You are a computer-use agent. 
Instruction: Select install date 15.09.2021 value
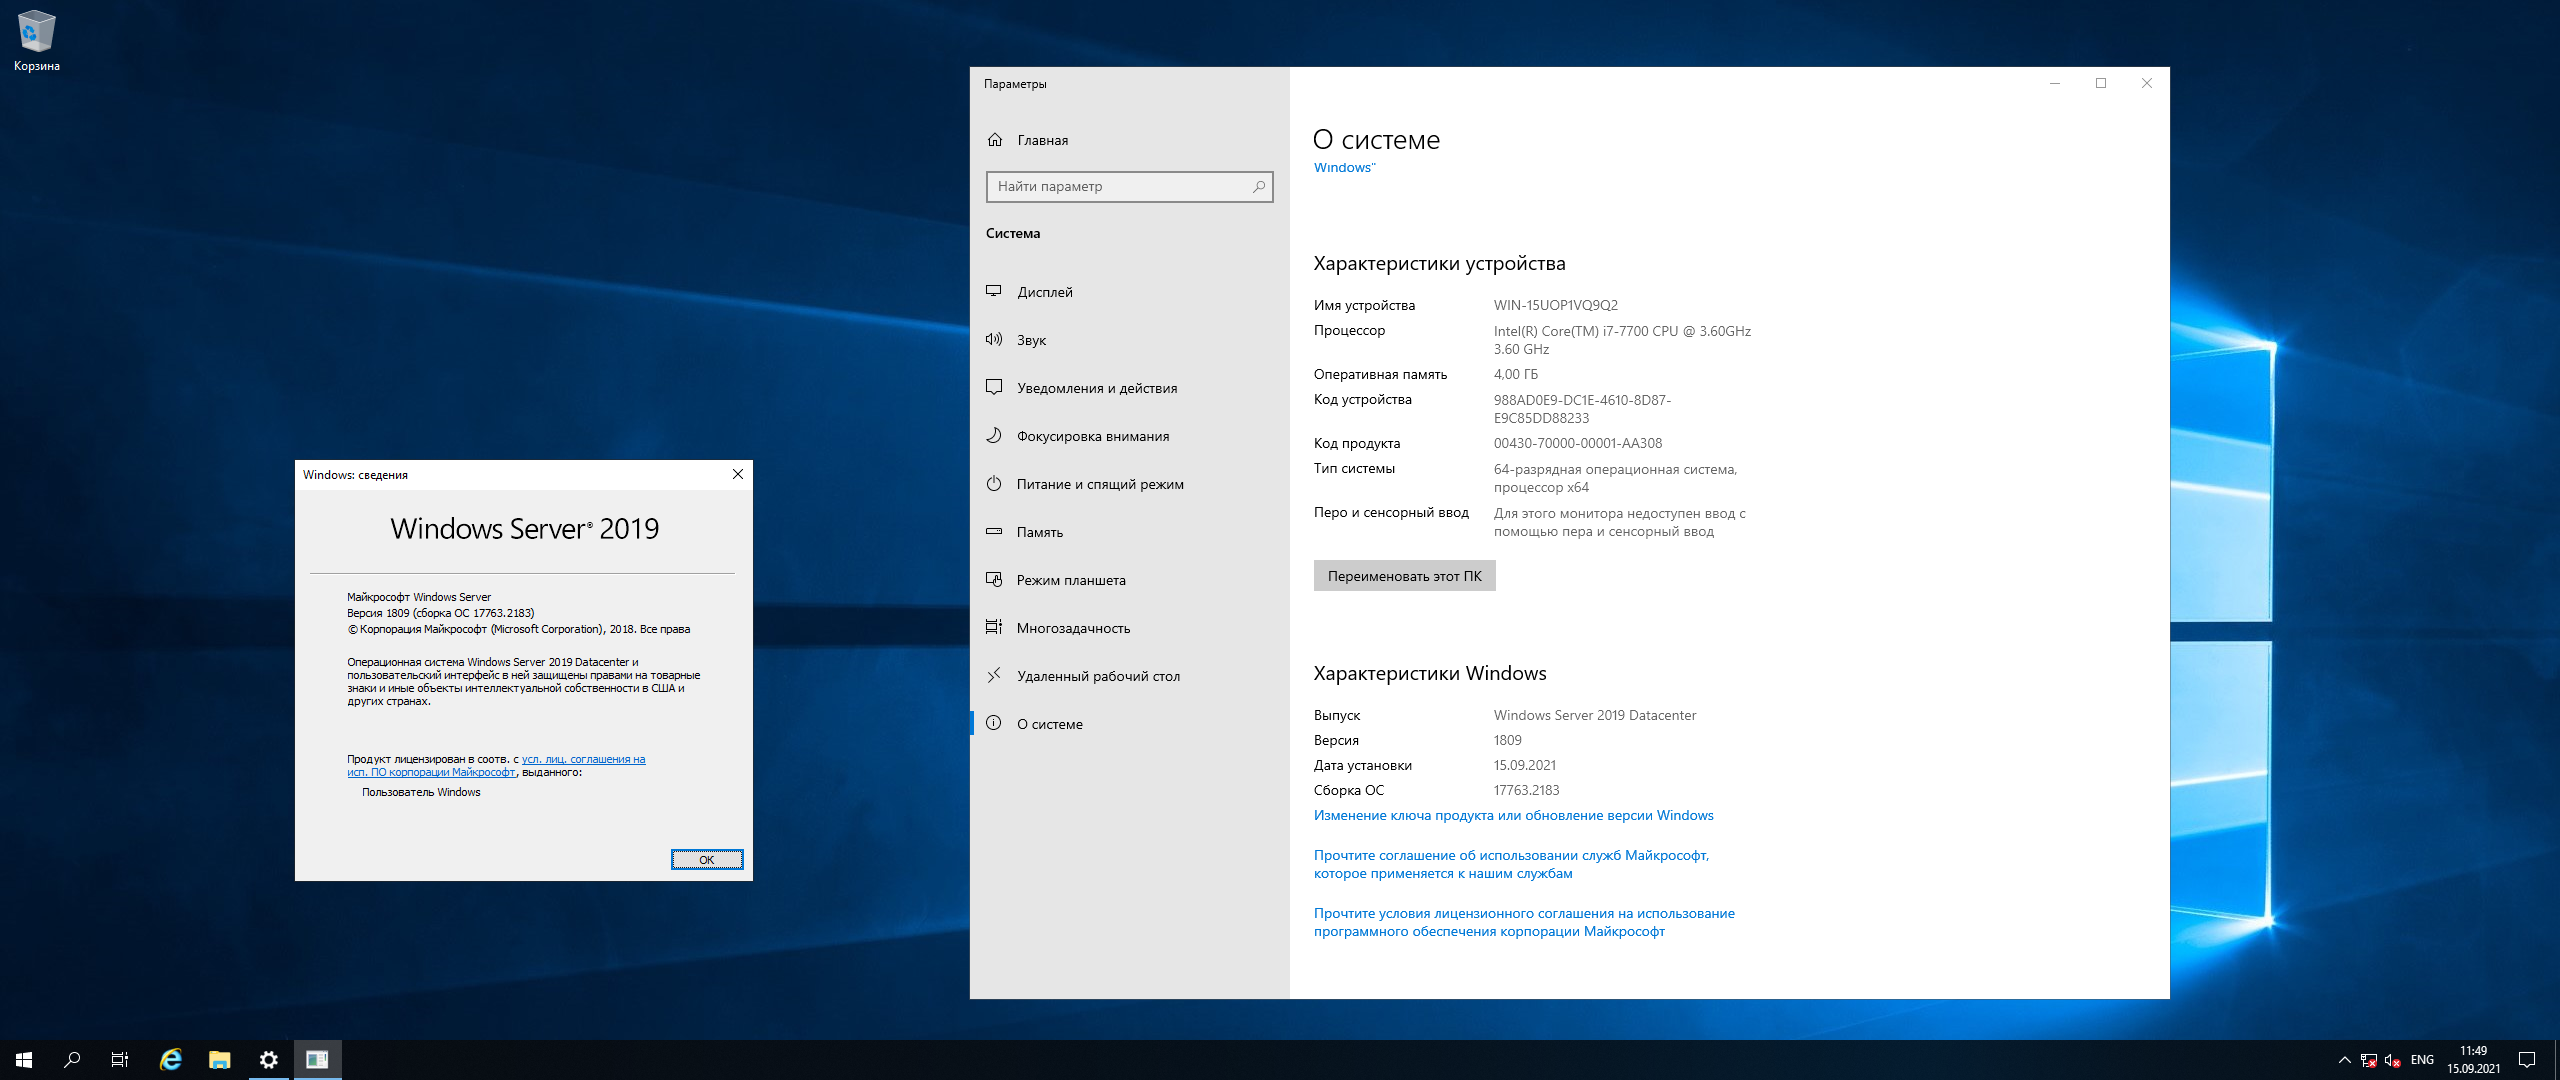click(1524, 765)
